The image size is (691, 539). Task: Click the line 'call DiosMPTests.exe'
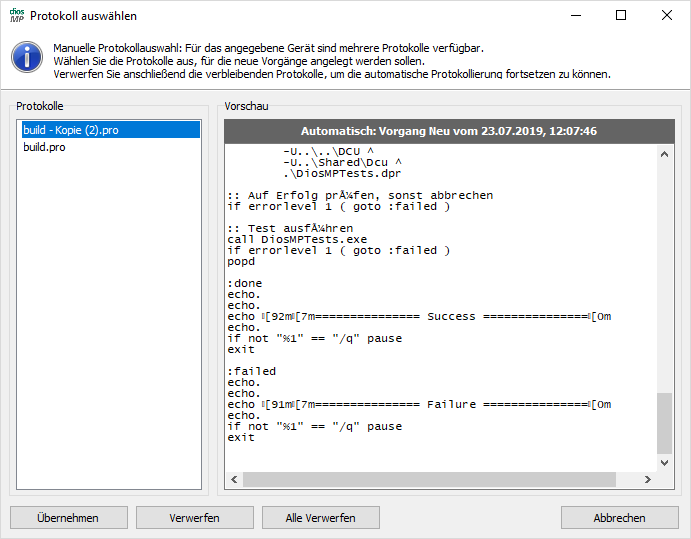tap(297, 239)
